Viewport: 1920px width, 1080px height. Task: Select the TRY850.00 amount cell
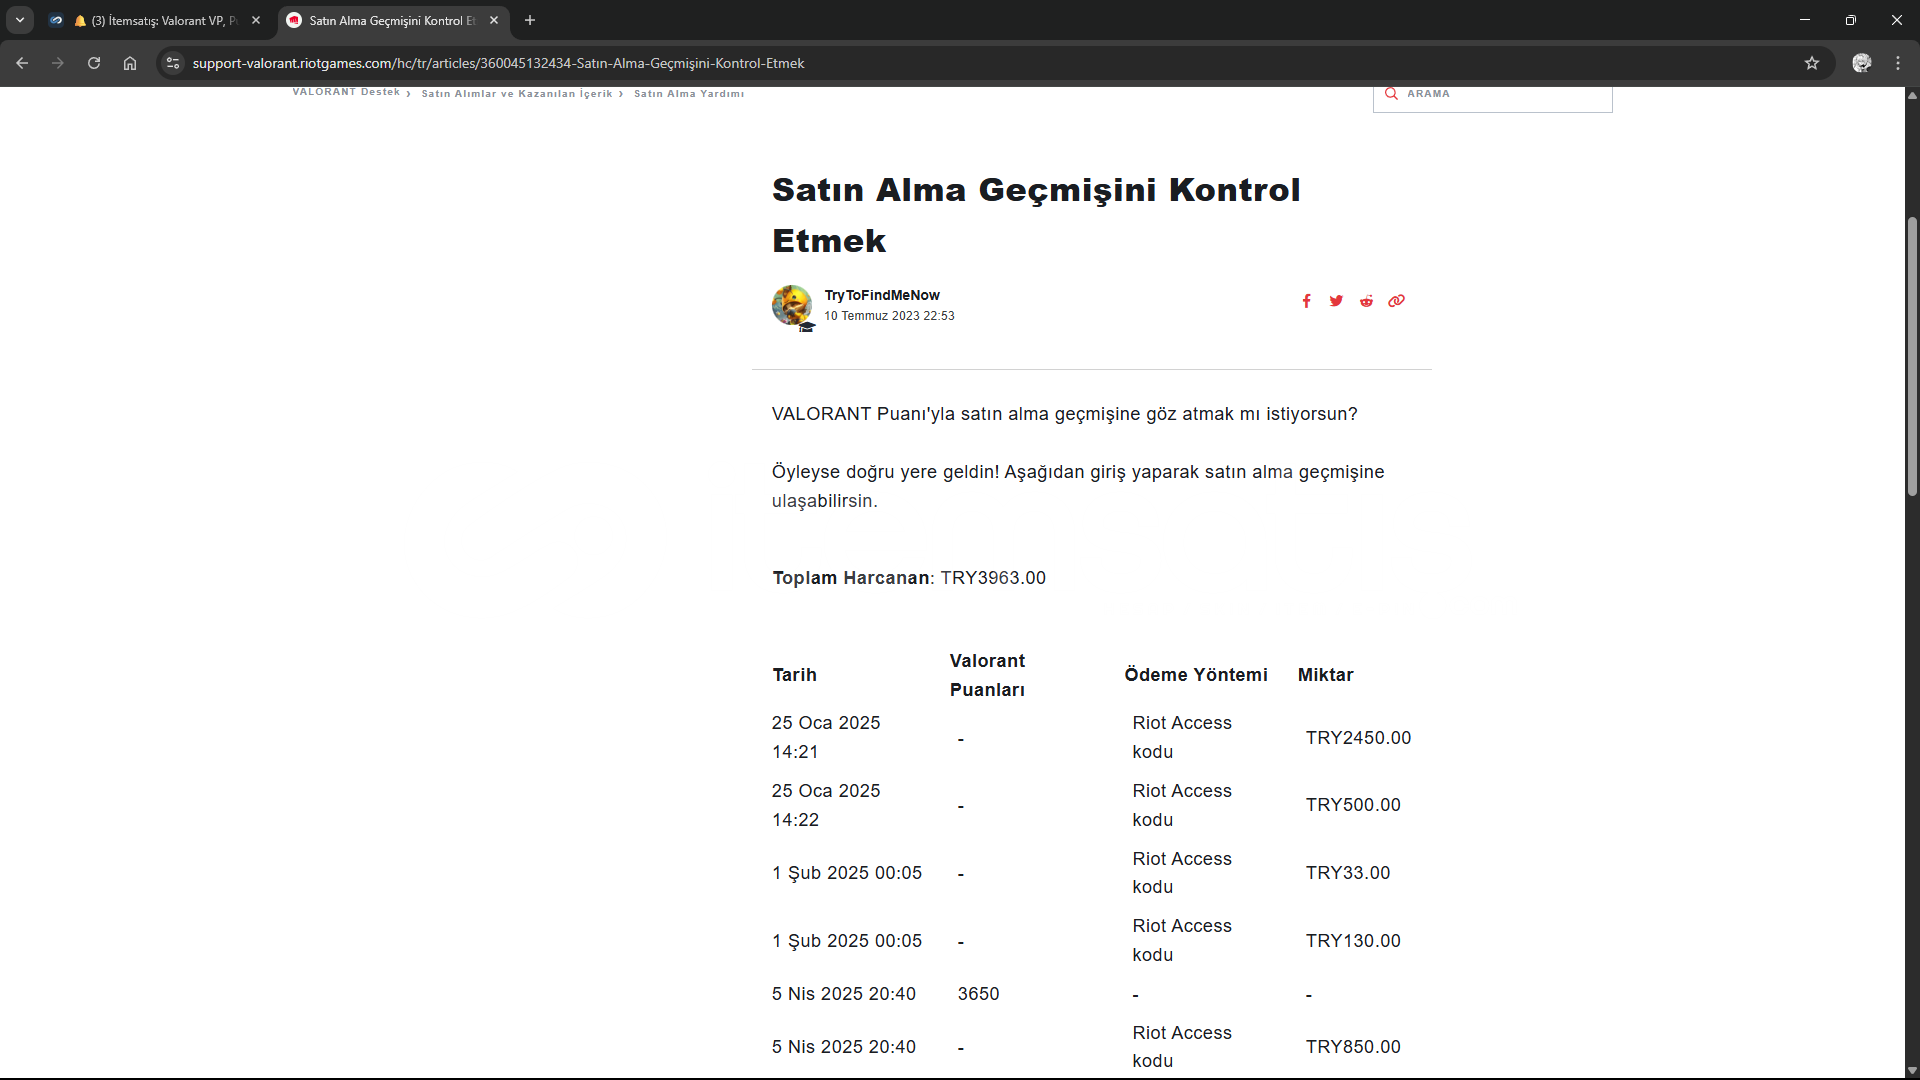coord(1353,1047)
